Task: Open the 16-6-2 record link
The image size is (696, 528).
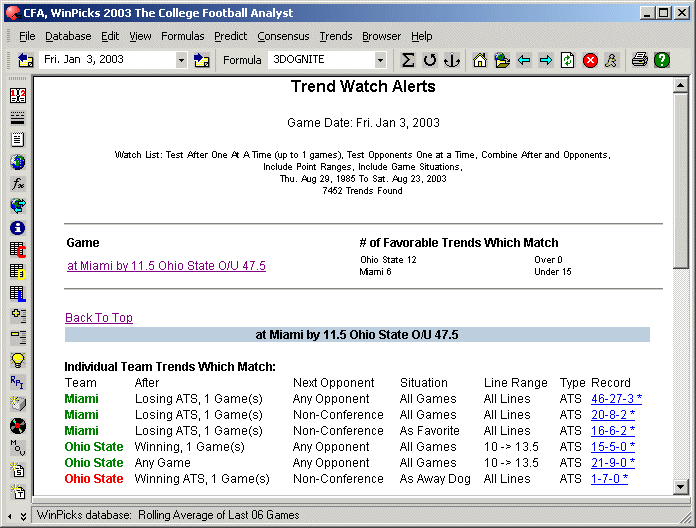Action: (613, 430)
